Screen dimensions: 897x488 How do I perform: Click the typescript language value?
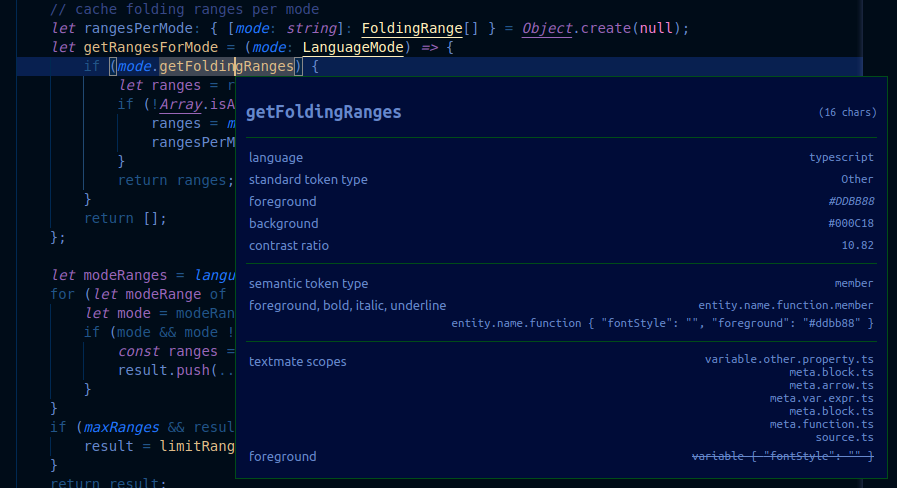pos(841,158)
